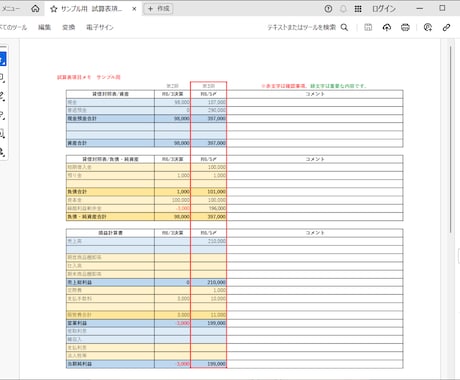Close the サンプル用 試算表 document tab
The width and height of the screenshot is (460, 380).
coord(134,9)
